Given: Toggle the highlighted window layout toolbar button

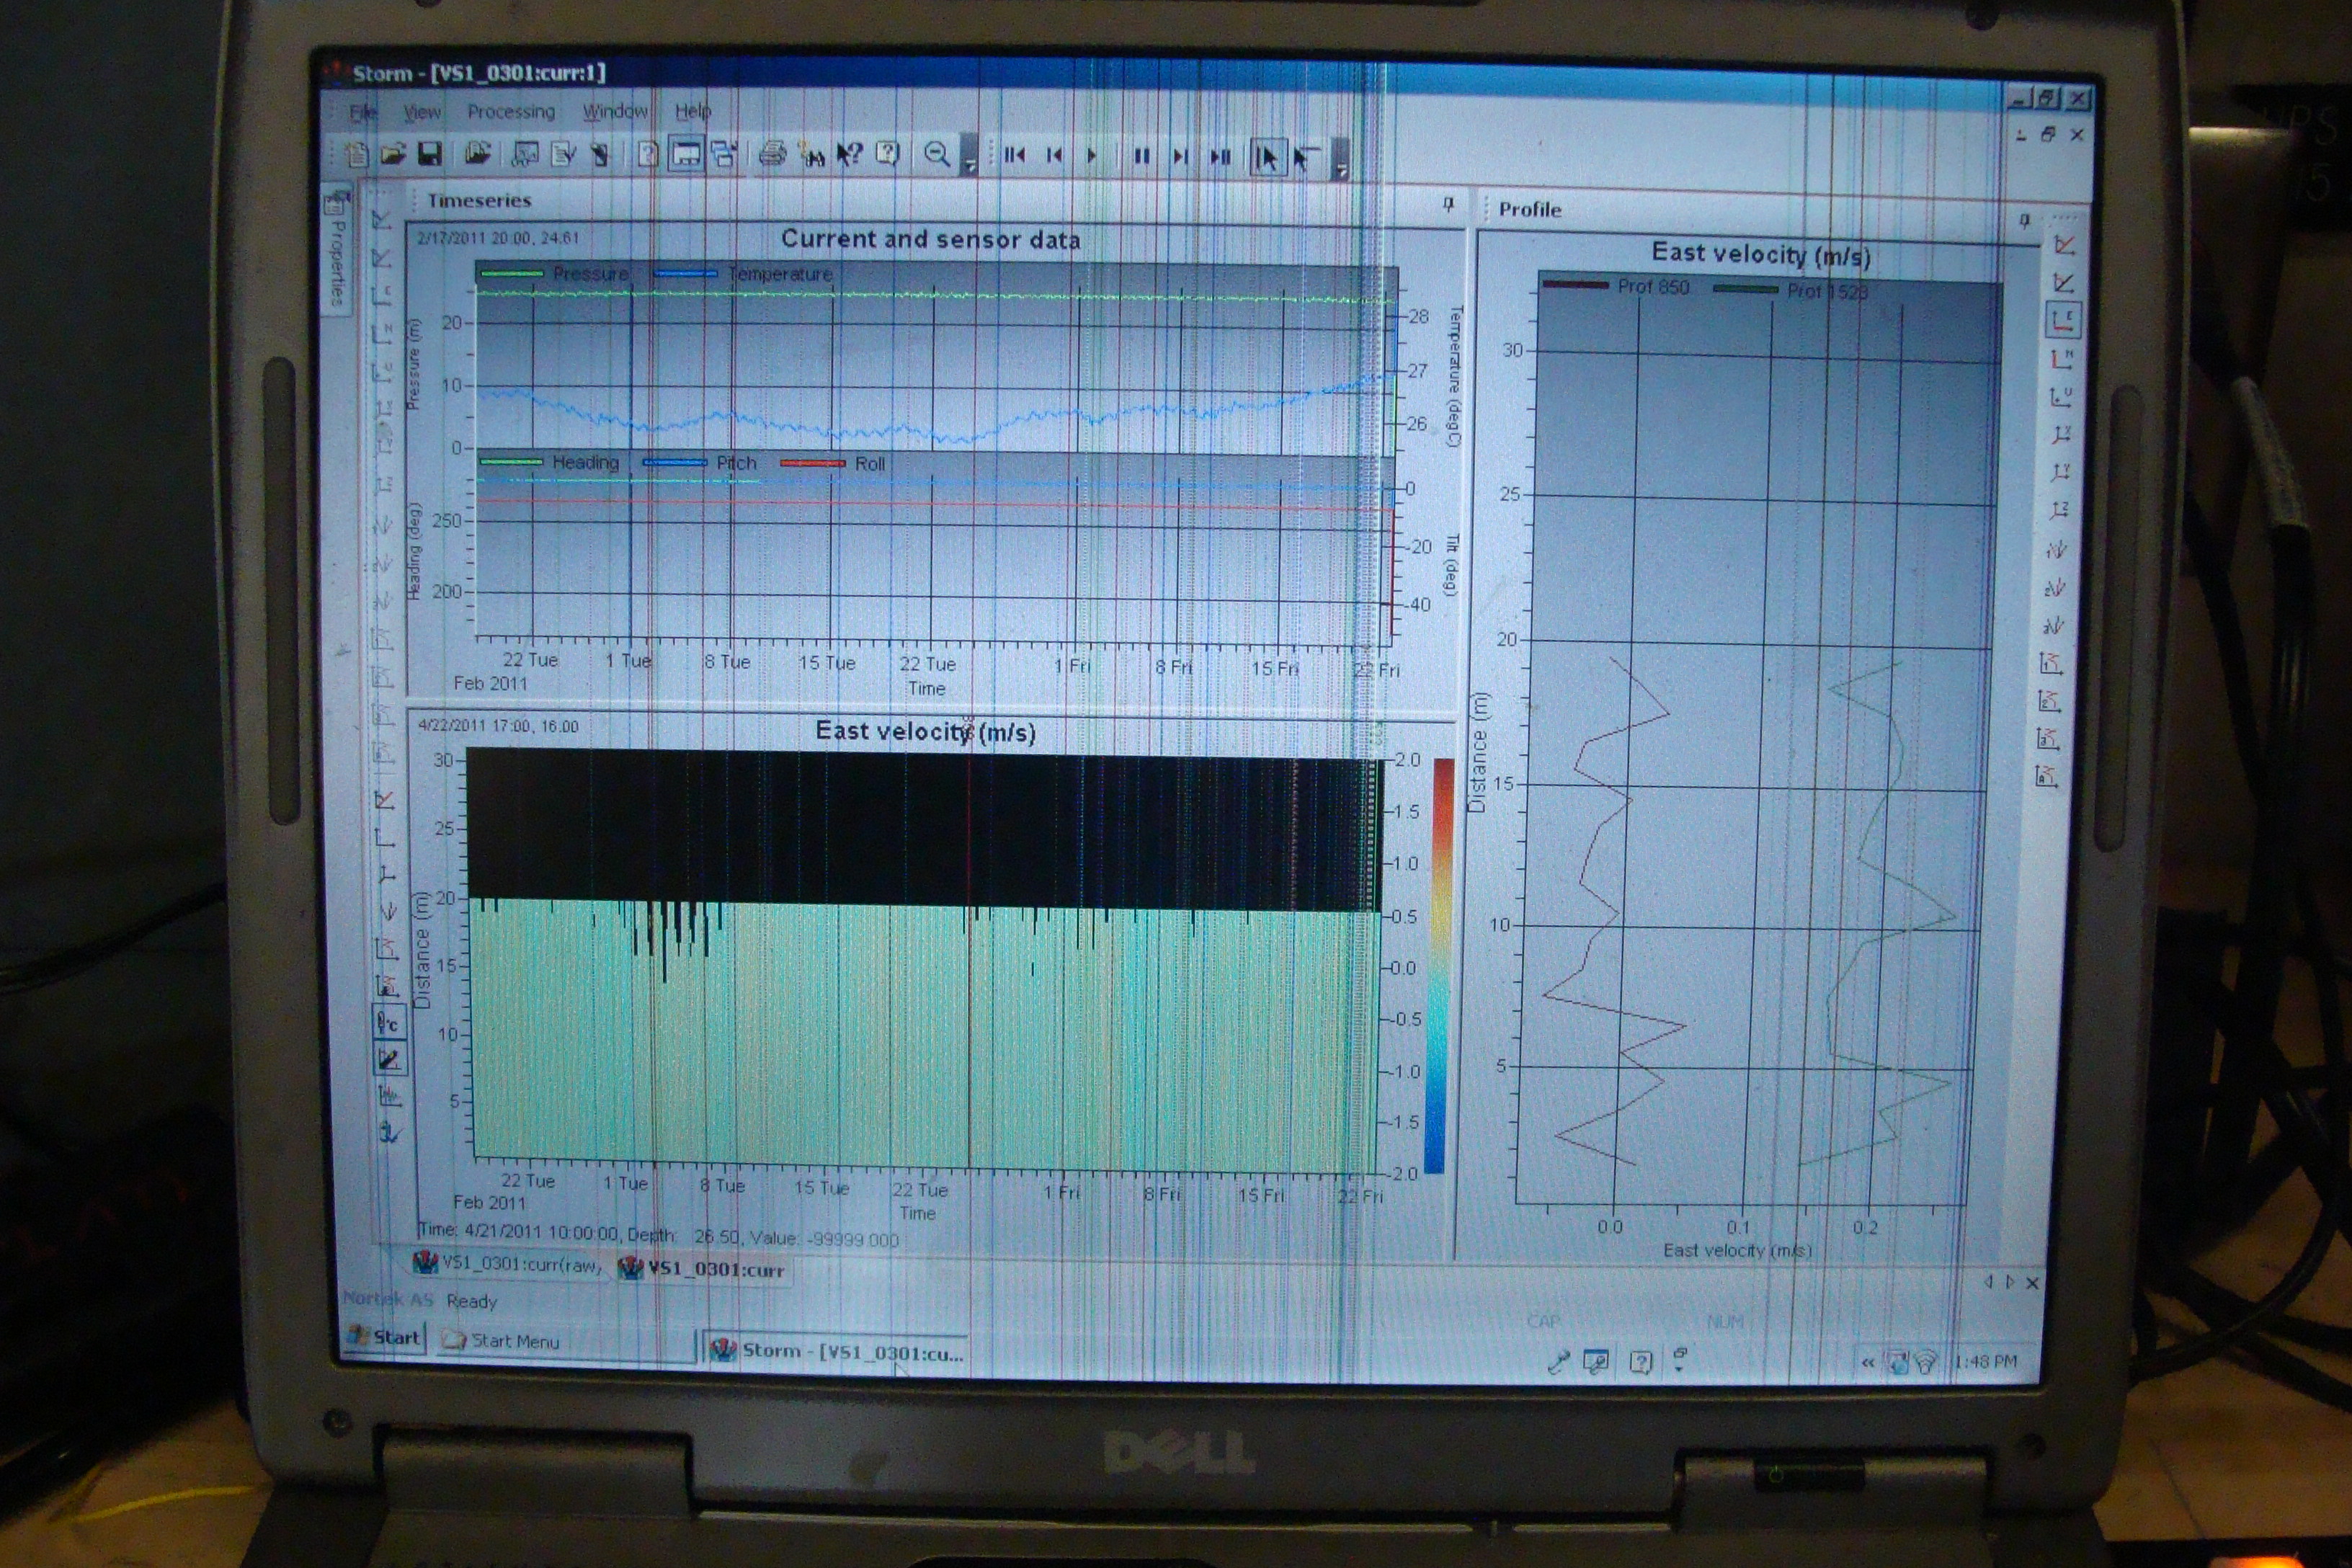Looking at the screenshot, I should tap(686, 154).
